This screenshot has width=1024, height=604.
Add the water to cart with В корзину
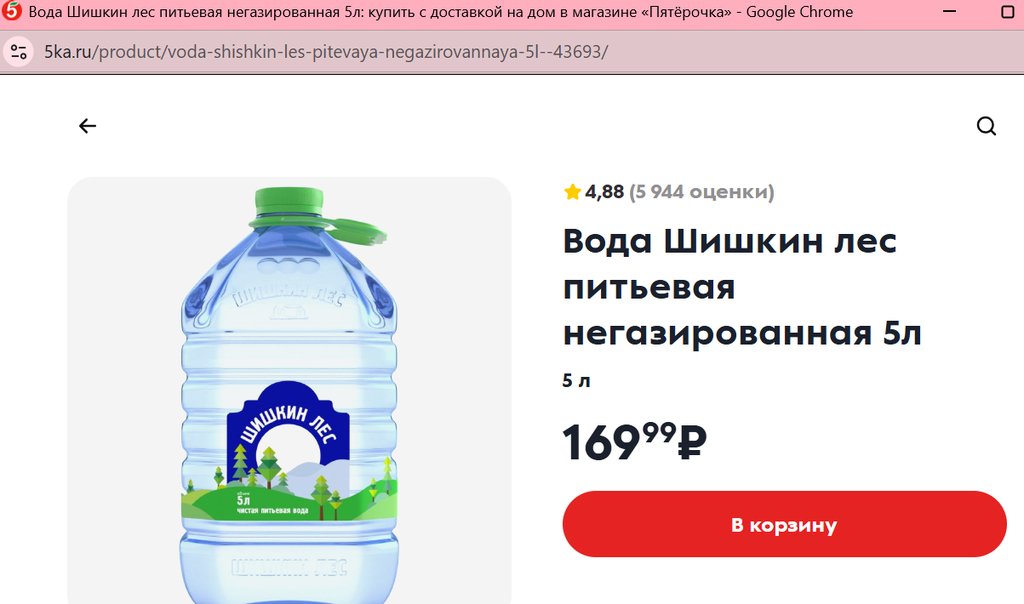tap(784, 524)
